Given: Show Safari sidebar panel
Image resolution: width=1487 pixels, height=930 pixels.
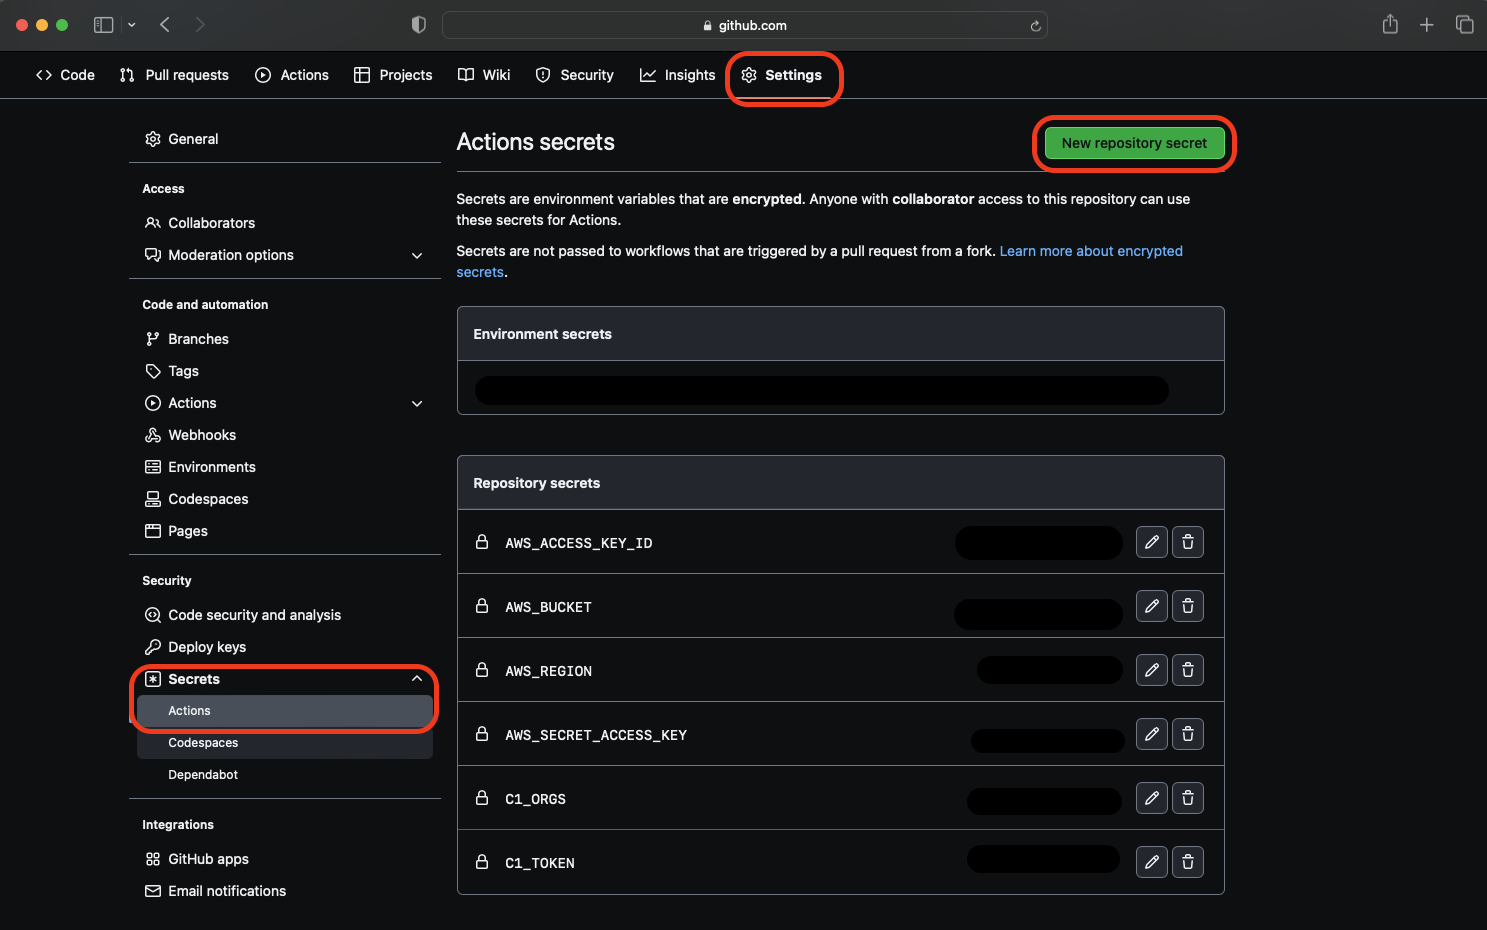Looking at the screenshot, I should [103, 25].
